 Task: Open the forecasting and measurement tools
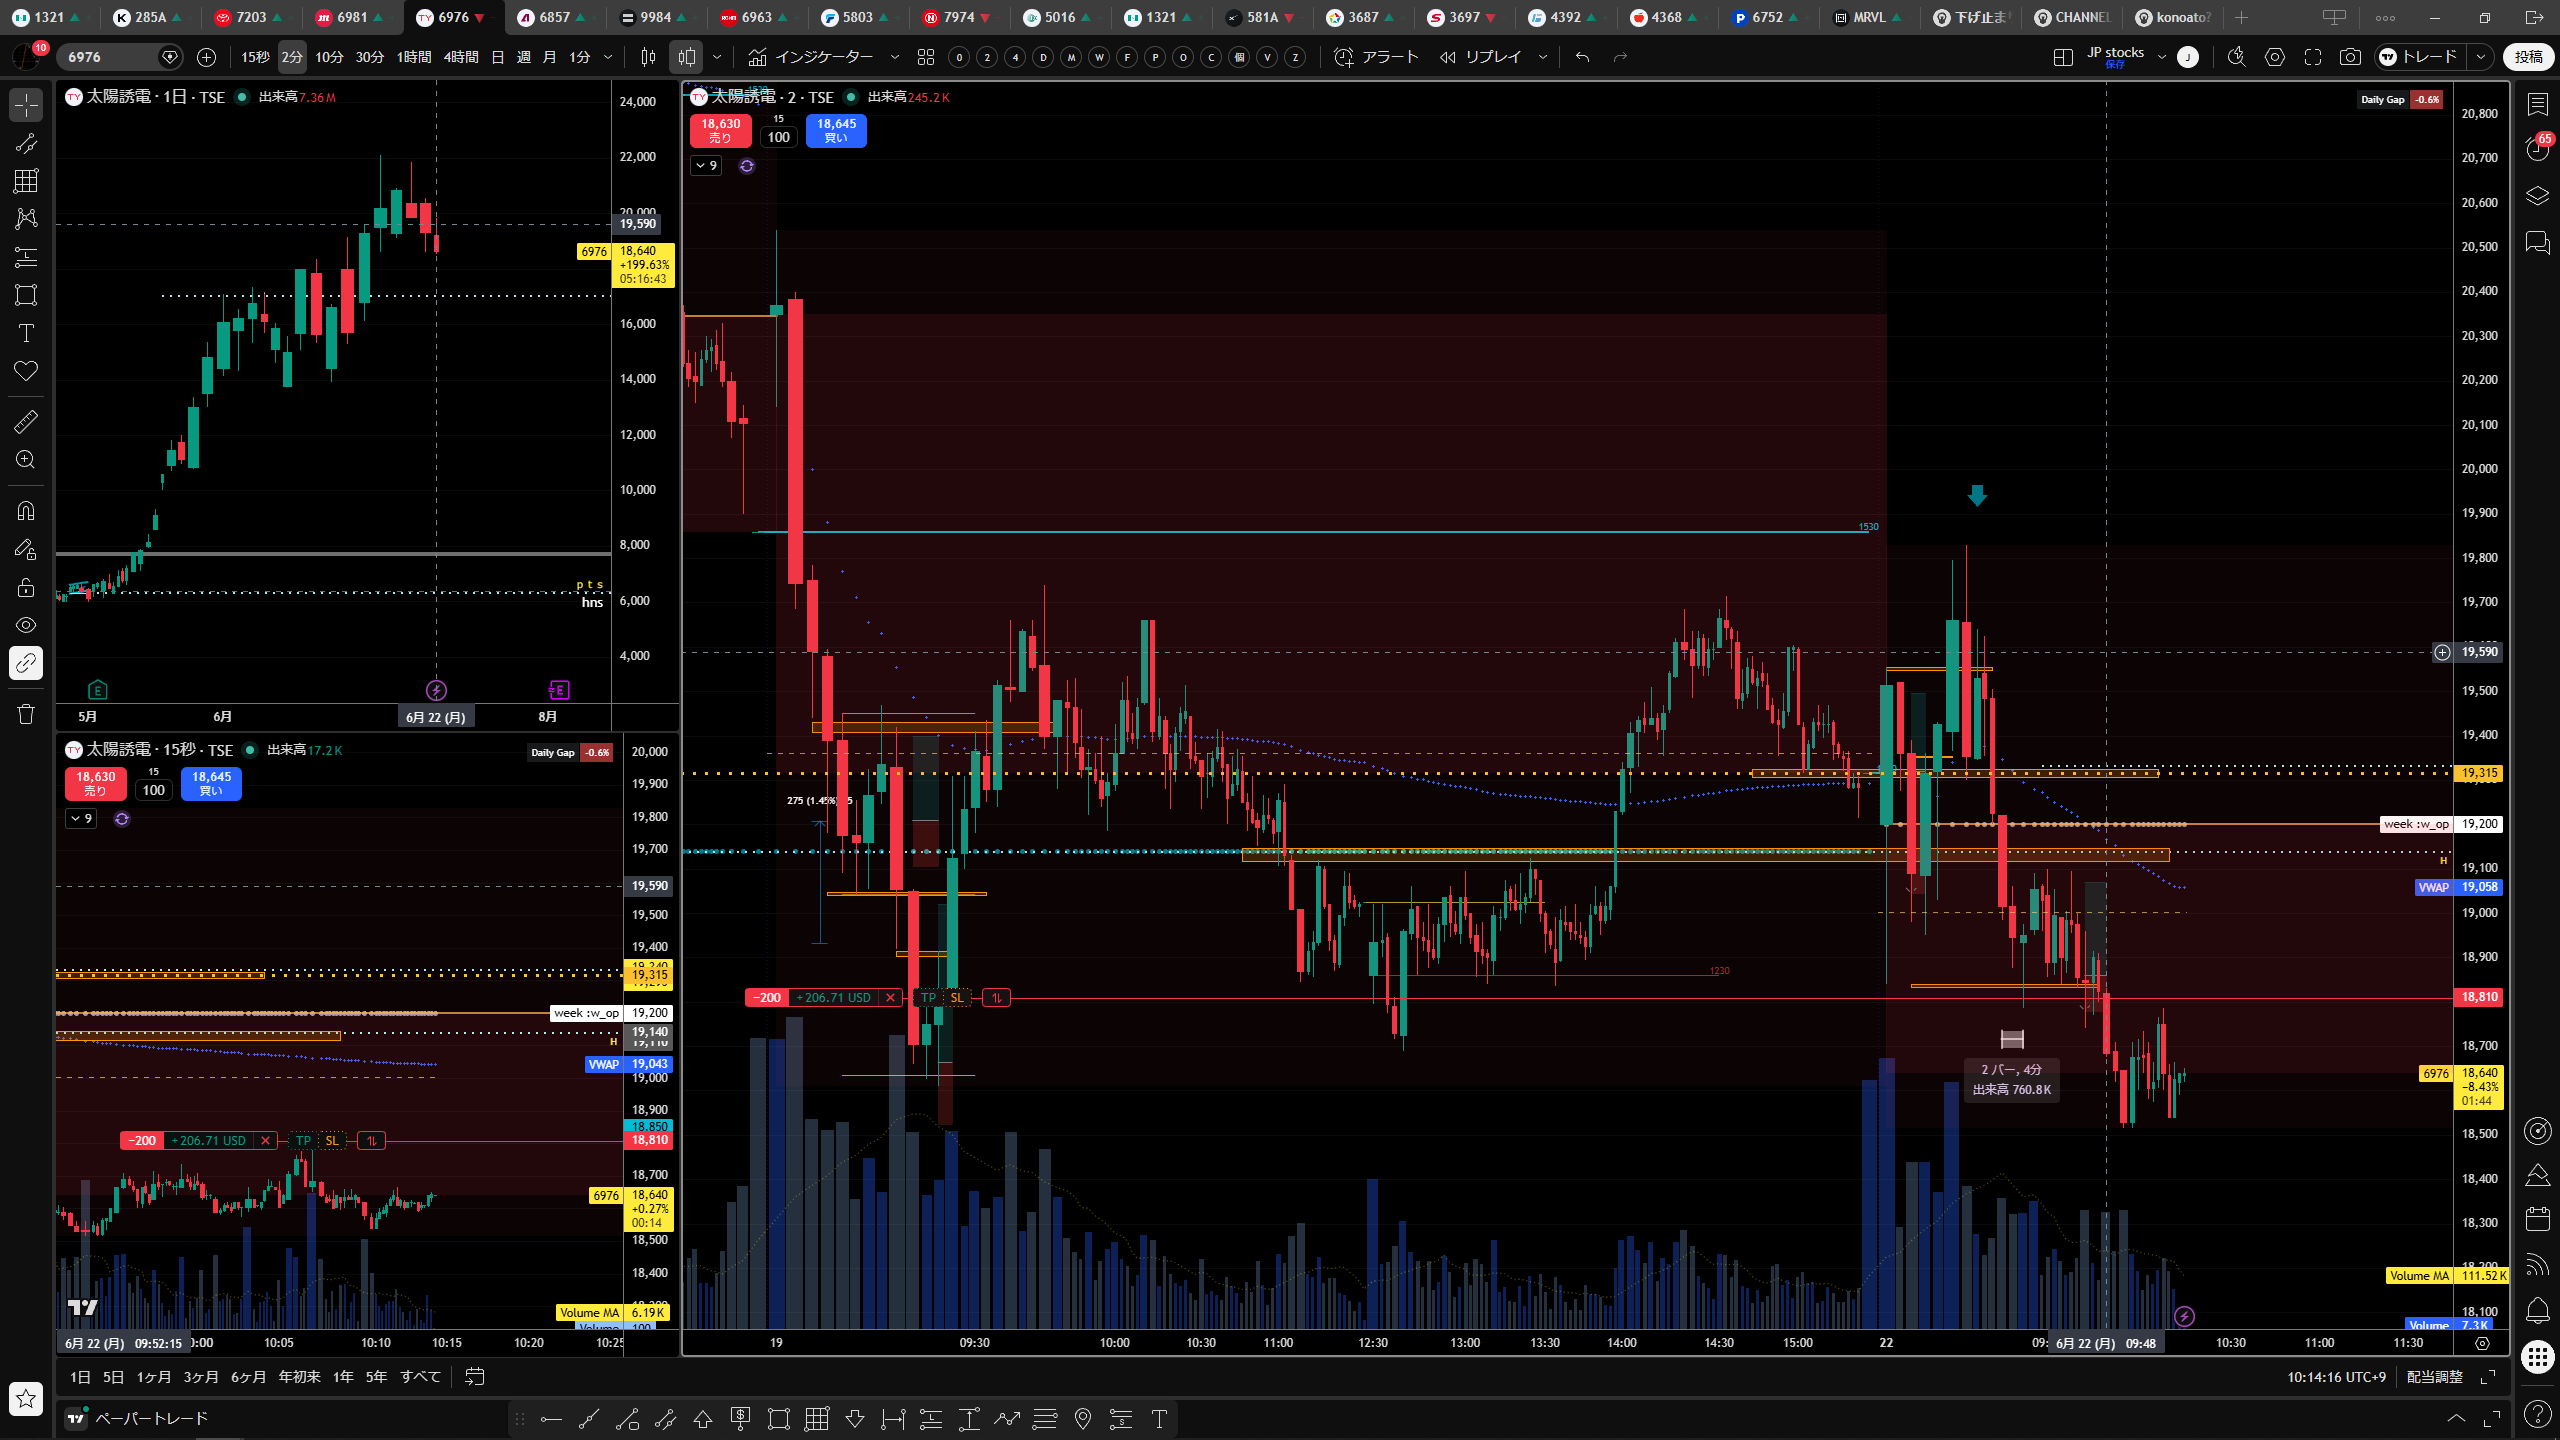26,257
